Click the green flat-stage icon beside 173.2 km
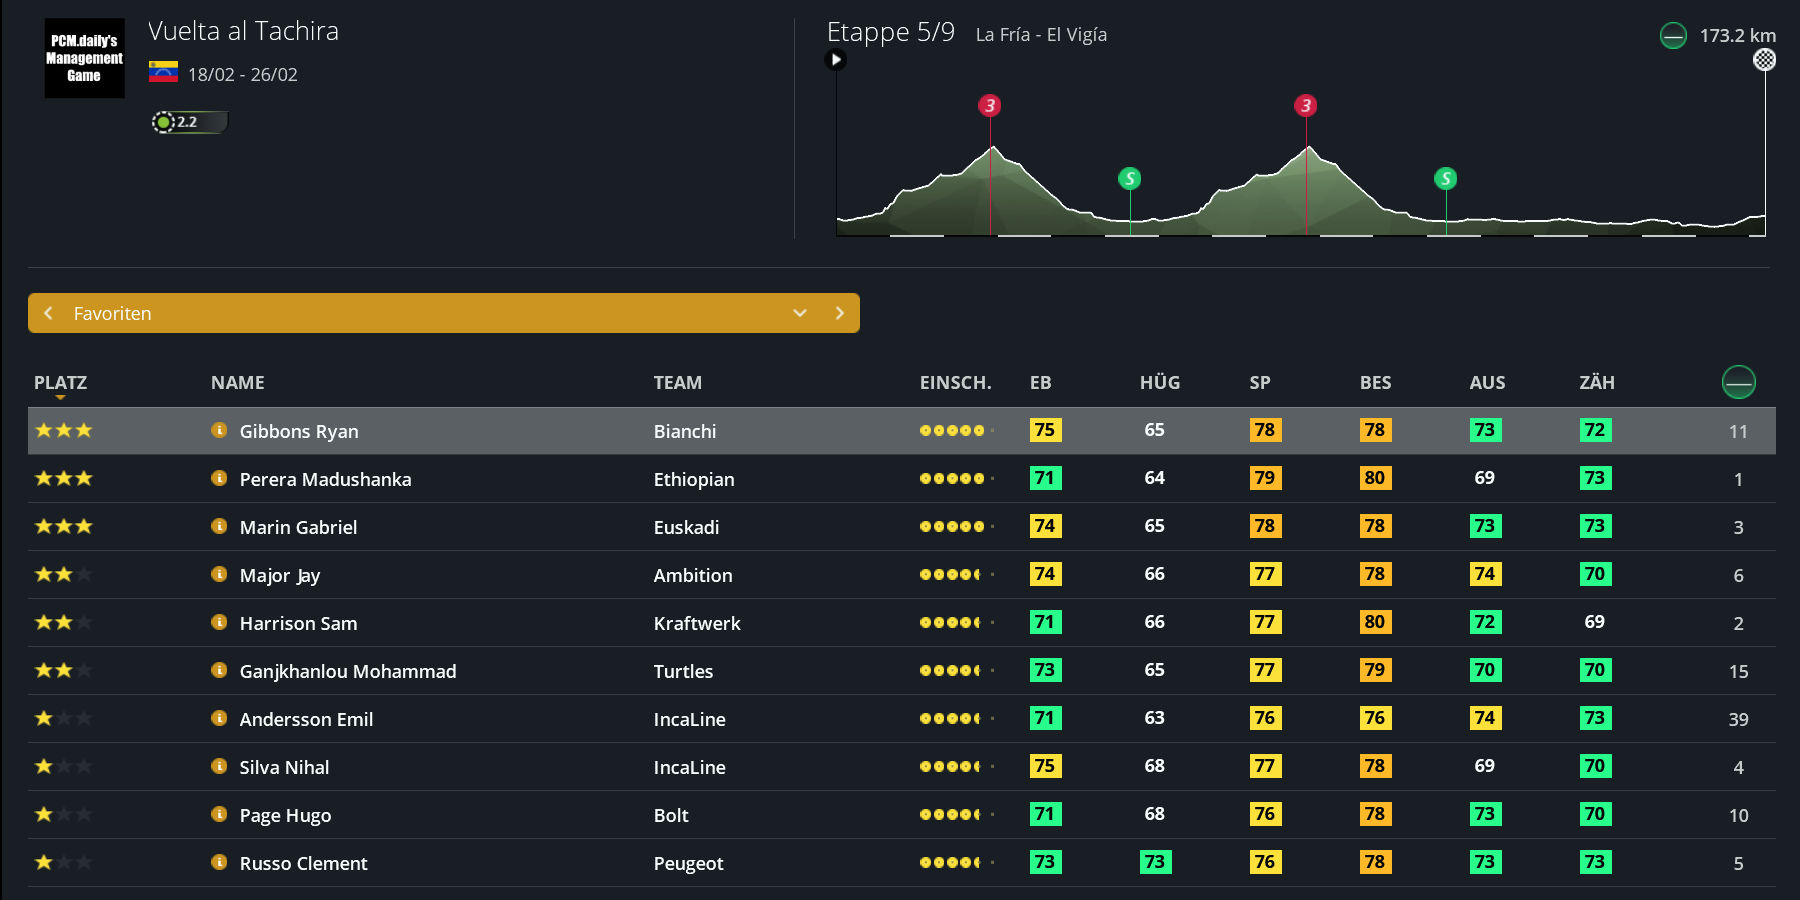1800x900 pixels. point(1673,36)
